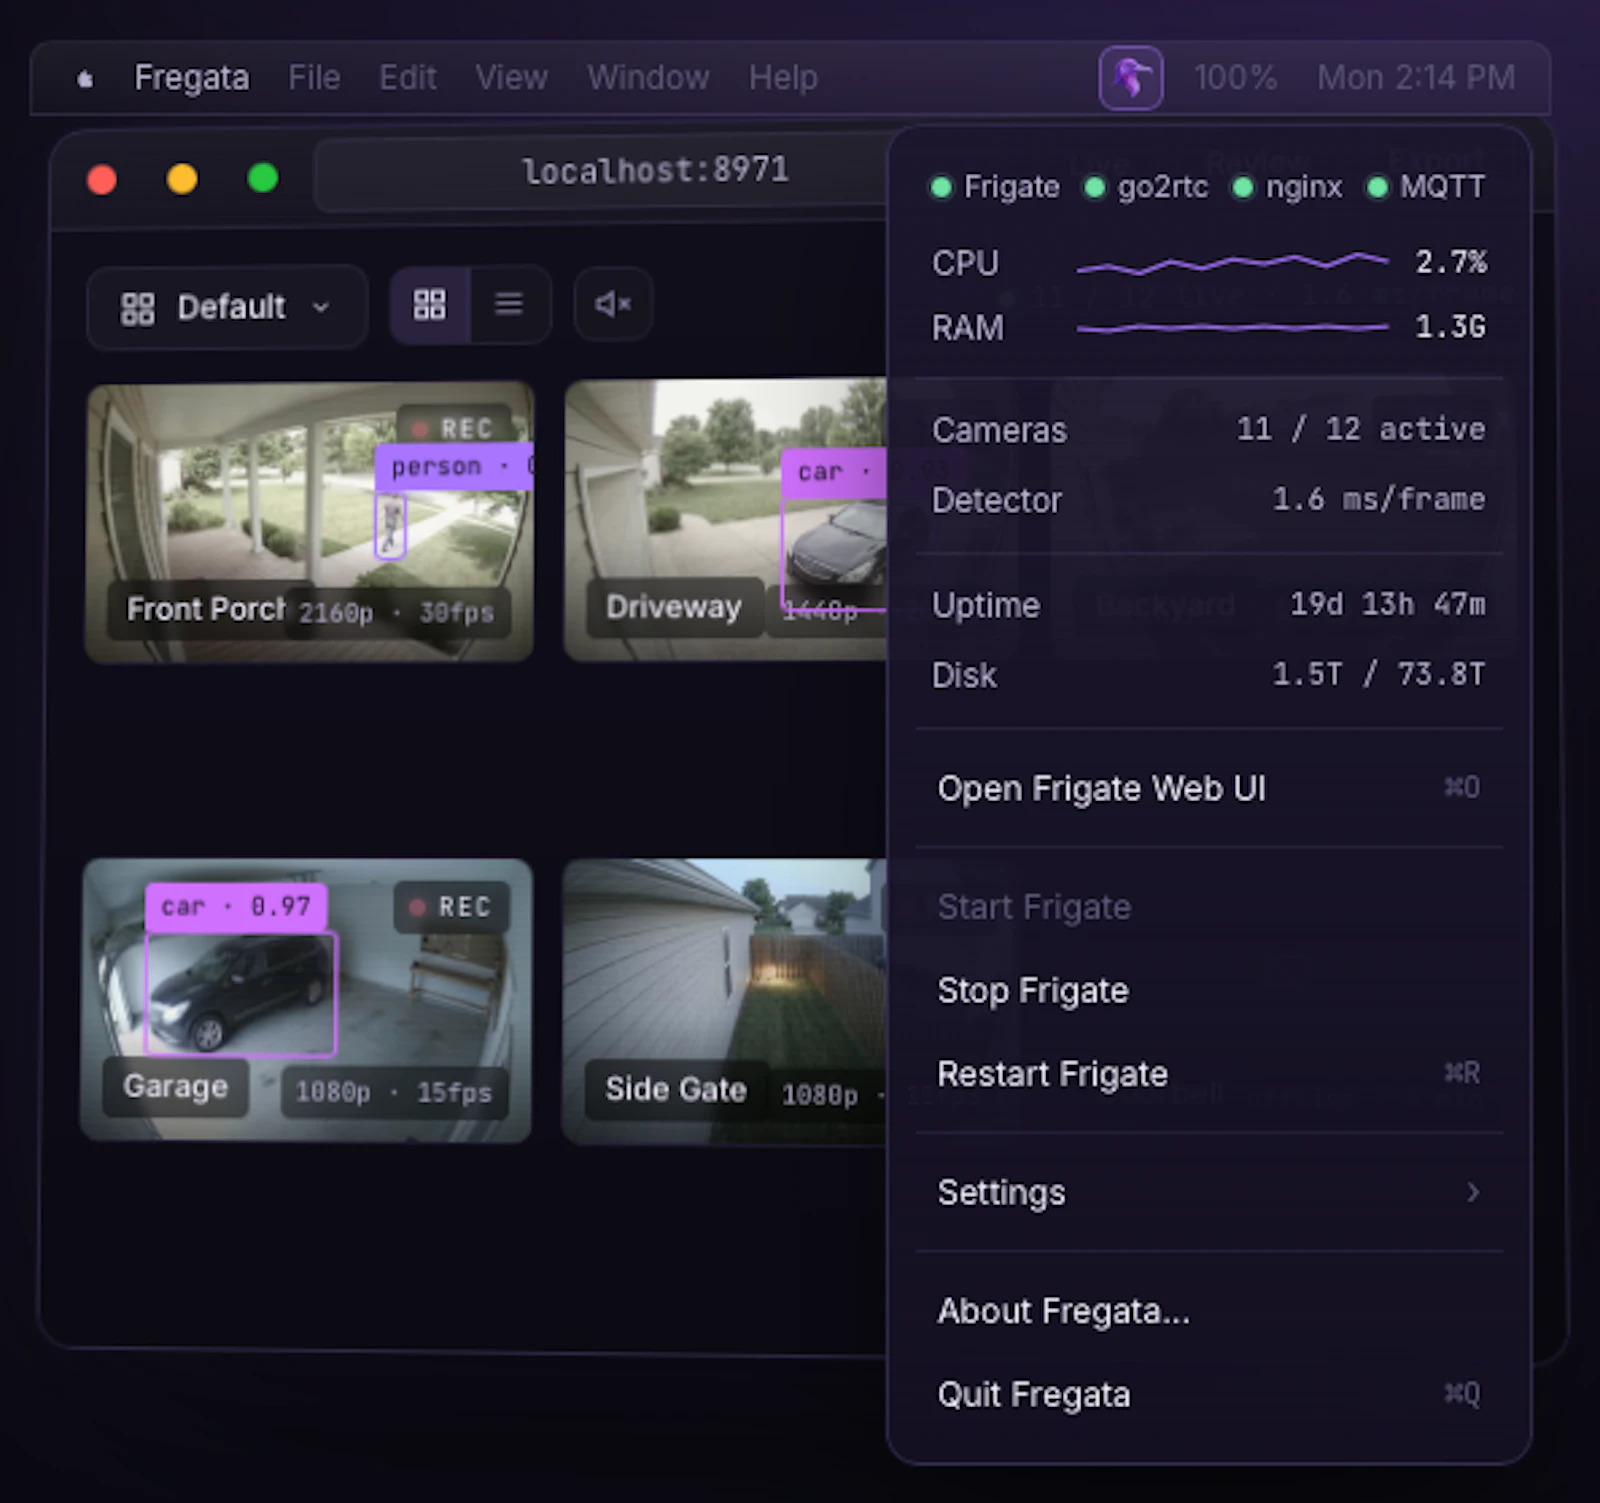Click the car detection label on Driveway
Viewport: 1600px width, 1503px height.
point(834,472)
